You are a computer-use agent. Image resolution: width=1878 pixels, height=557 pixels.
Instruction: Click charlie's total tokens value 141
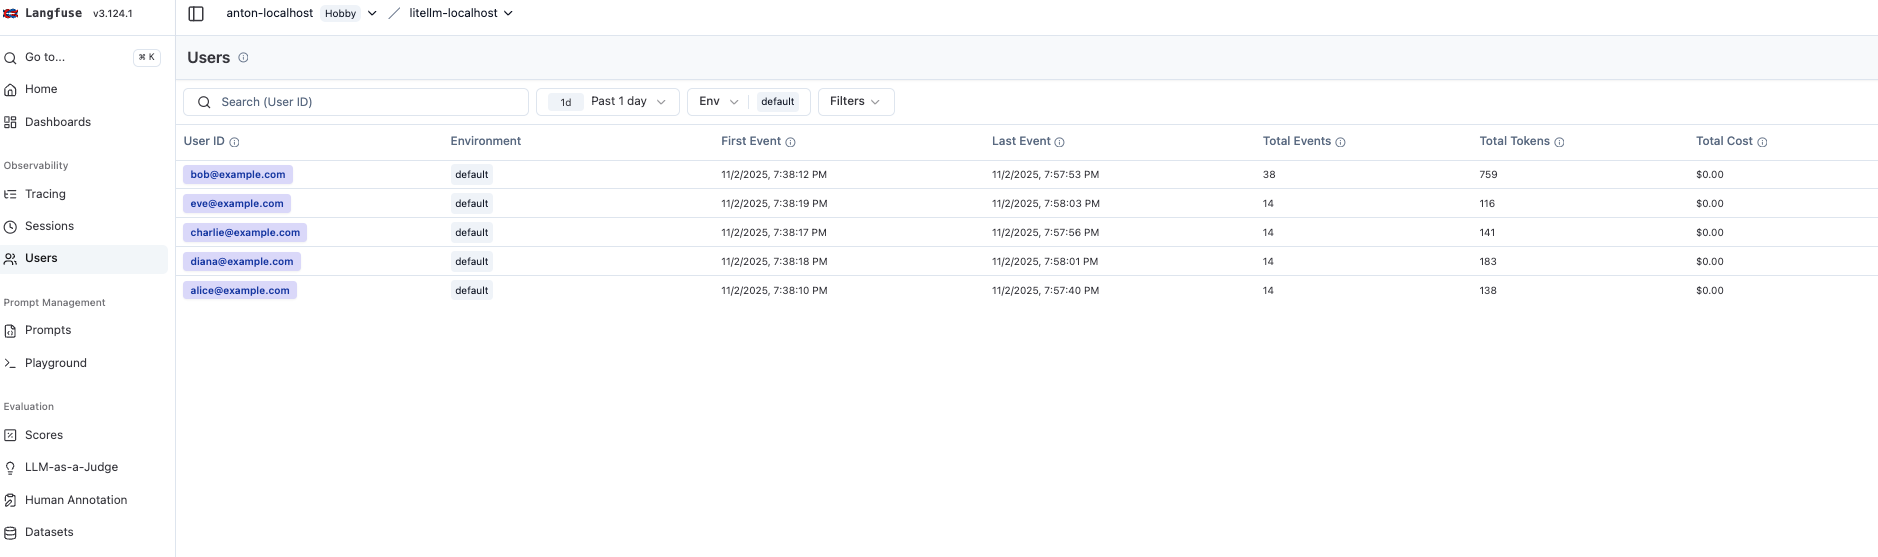click(x=1488, y=233)
